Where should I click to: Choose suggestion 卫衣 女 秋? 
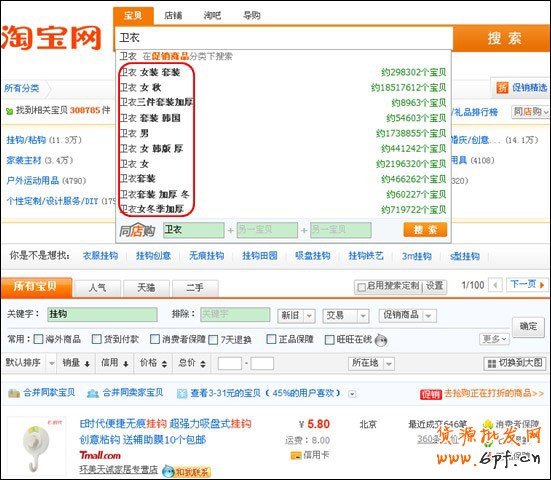point(141,87)
